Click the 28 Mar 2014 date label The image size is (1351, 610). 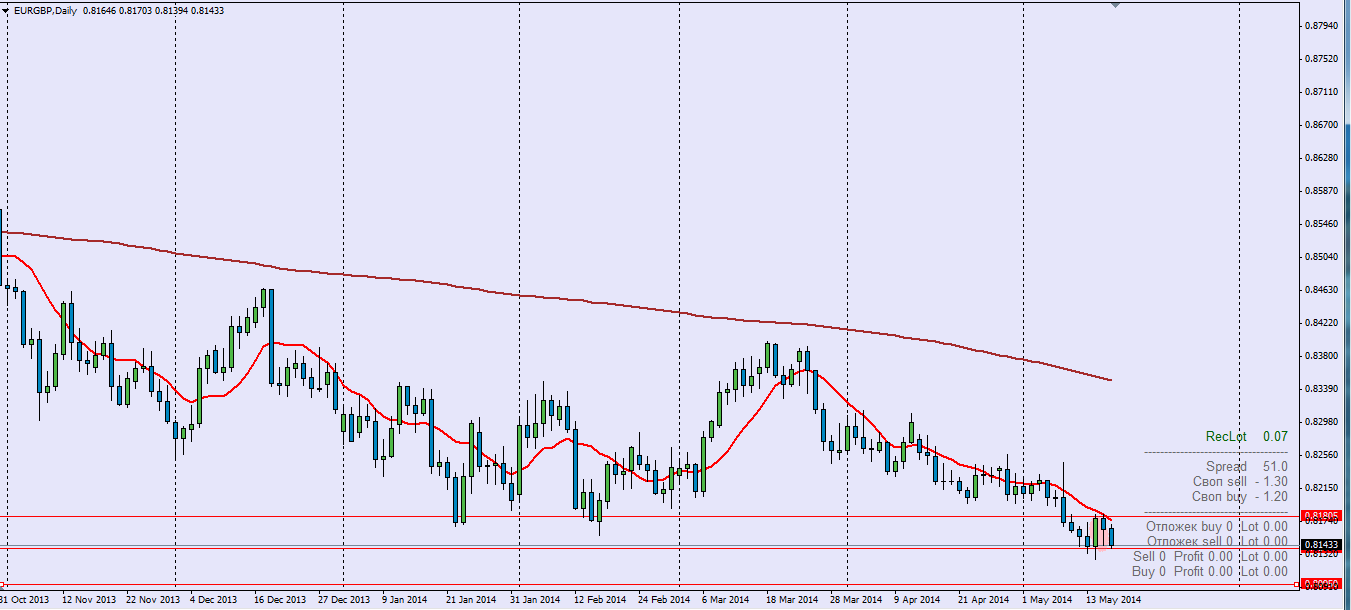click(857, 600)
